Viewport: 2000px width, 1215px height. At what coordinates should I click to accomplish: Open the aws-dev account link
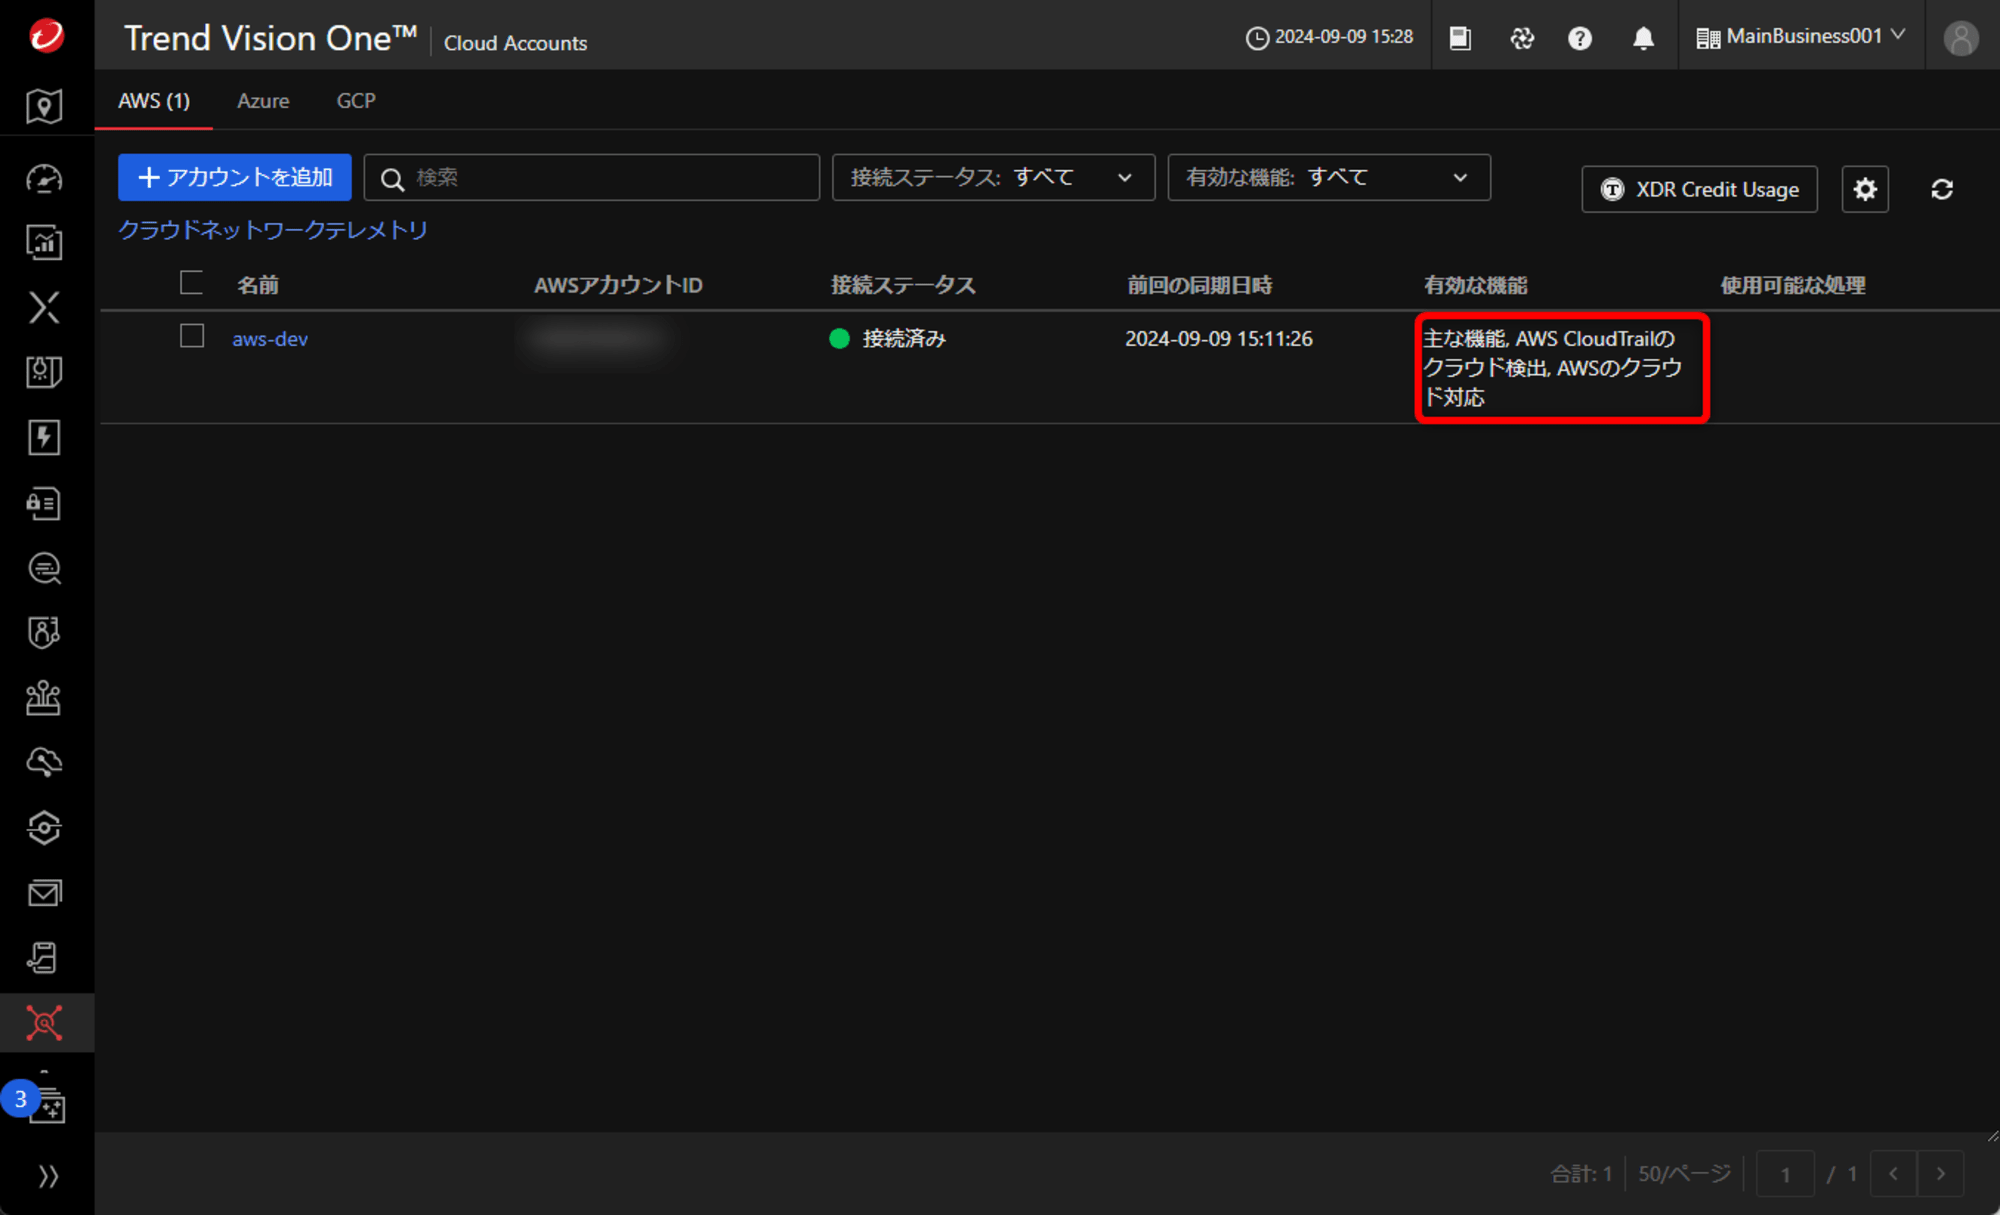pos(270,339)
